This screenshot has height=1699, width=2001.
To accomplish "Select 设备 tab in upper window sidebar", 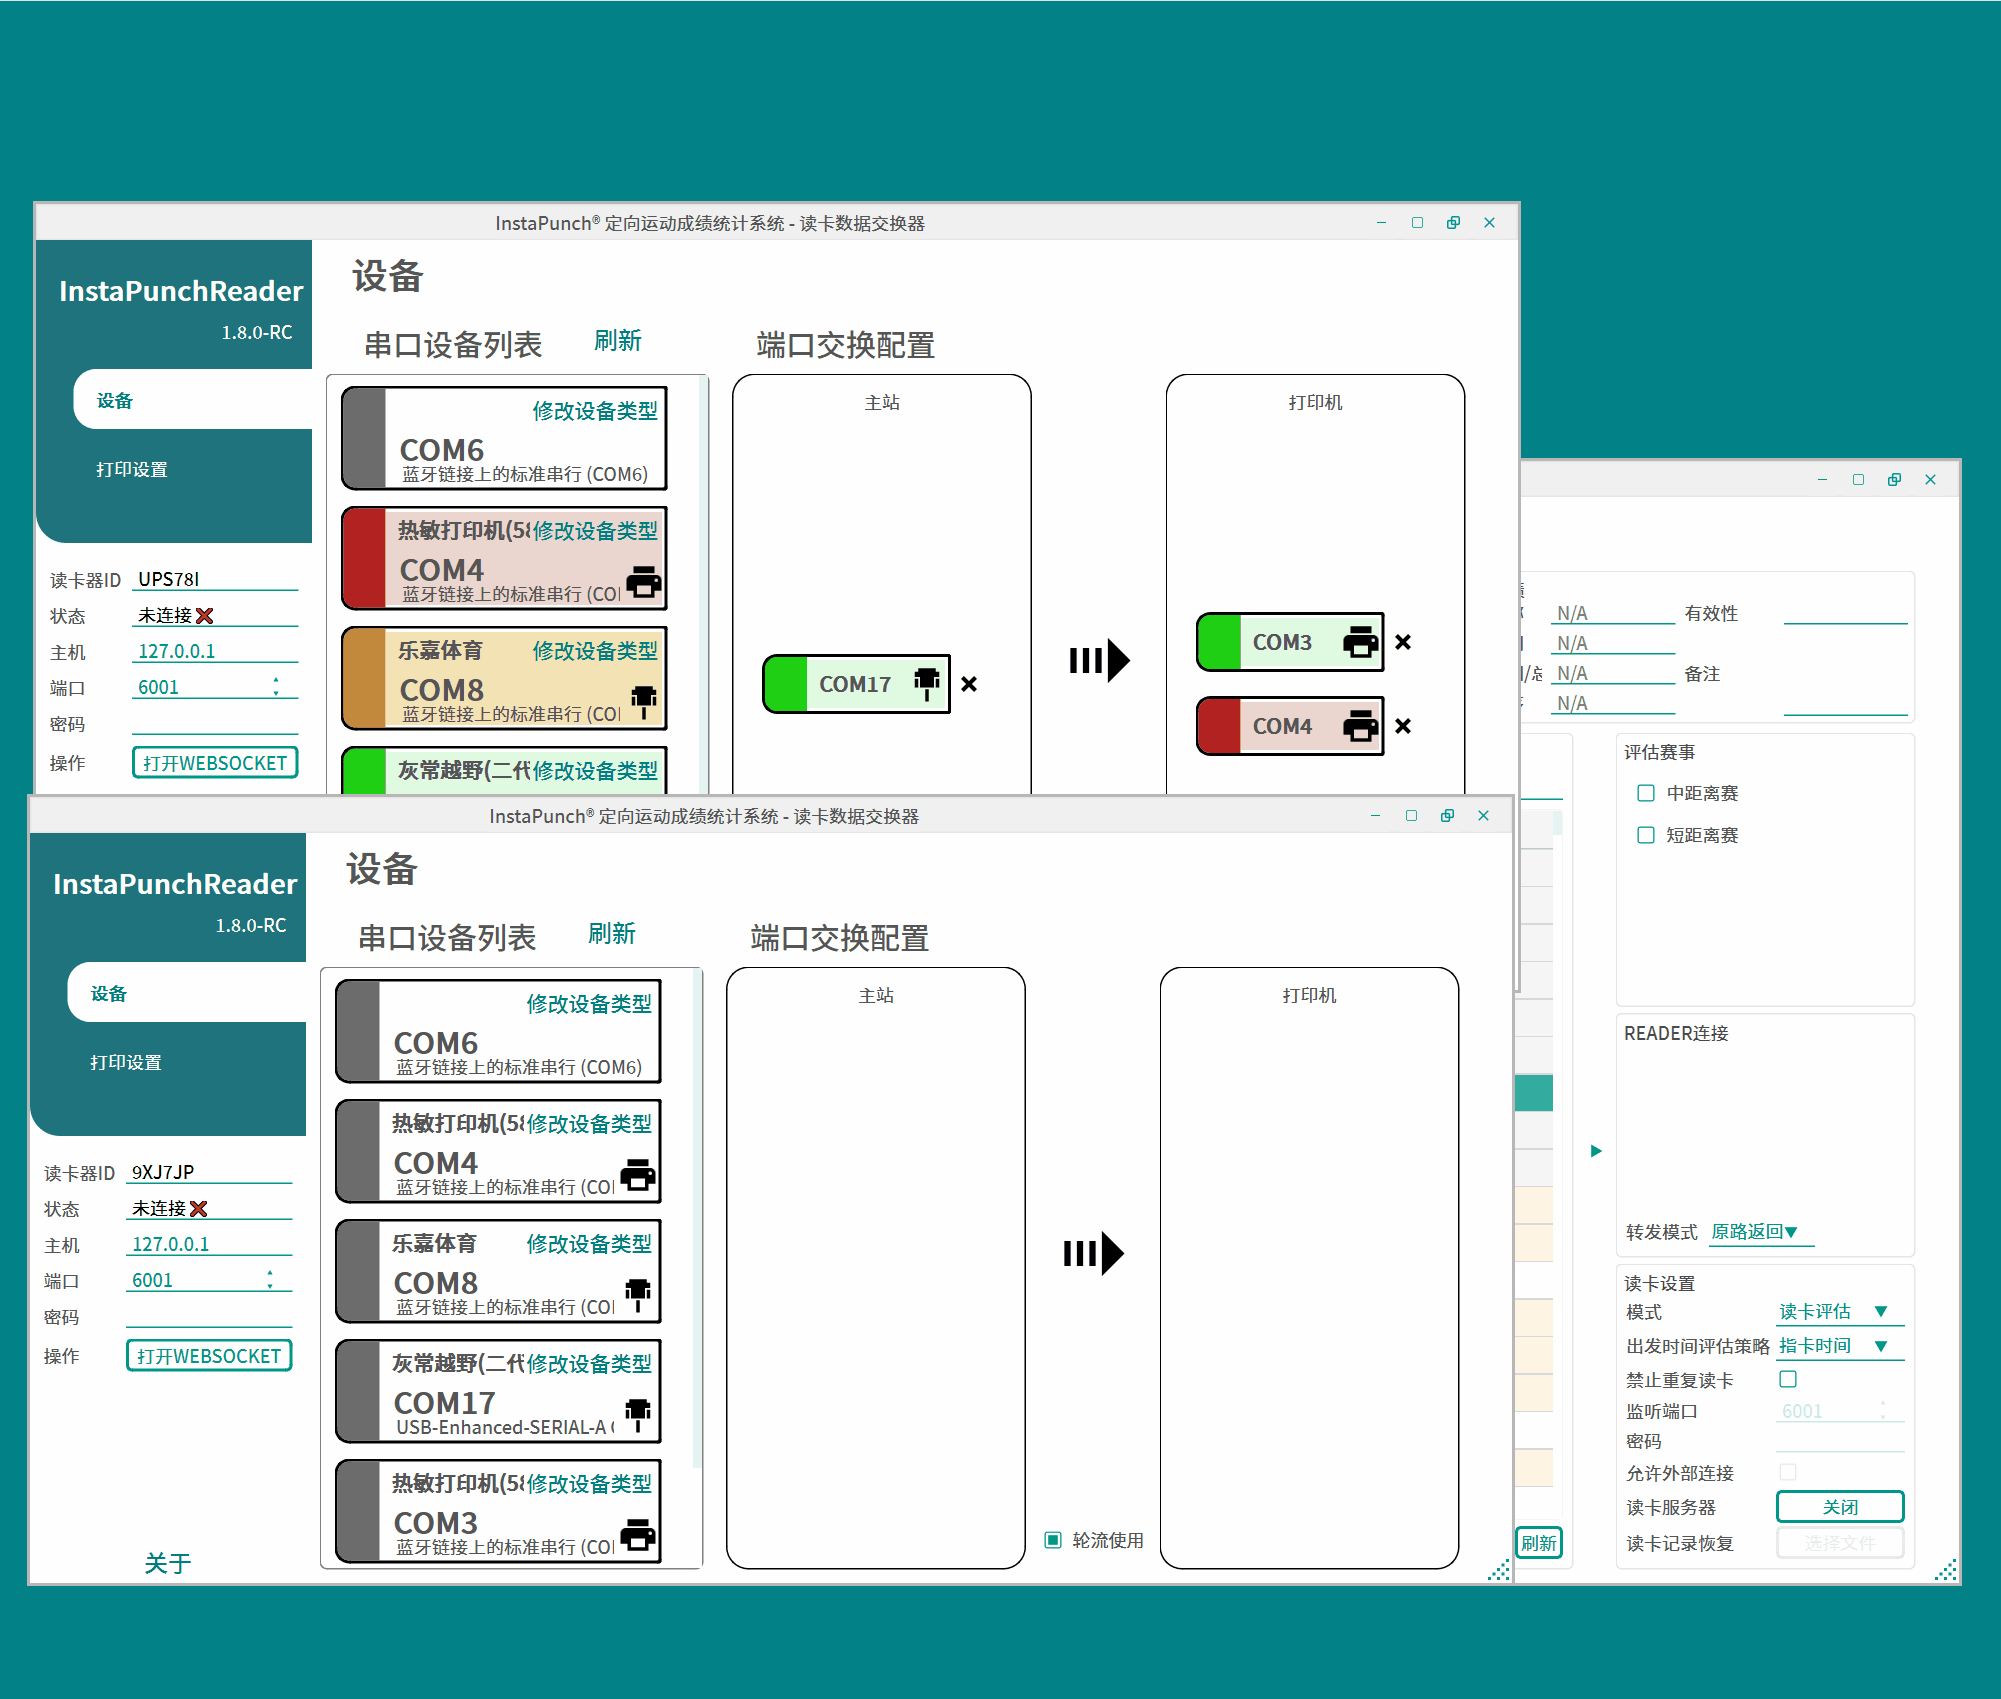I will [x=115, y=401].
